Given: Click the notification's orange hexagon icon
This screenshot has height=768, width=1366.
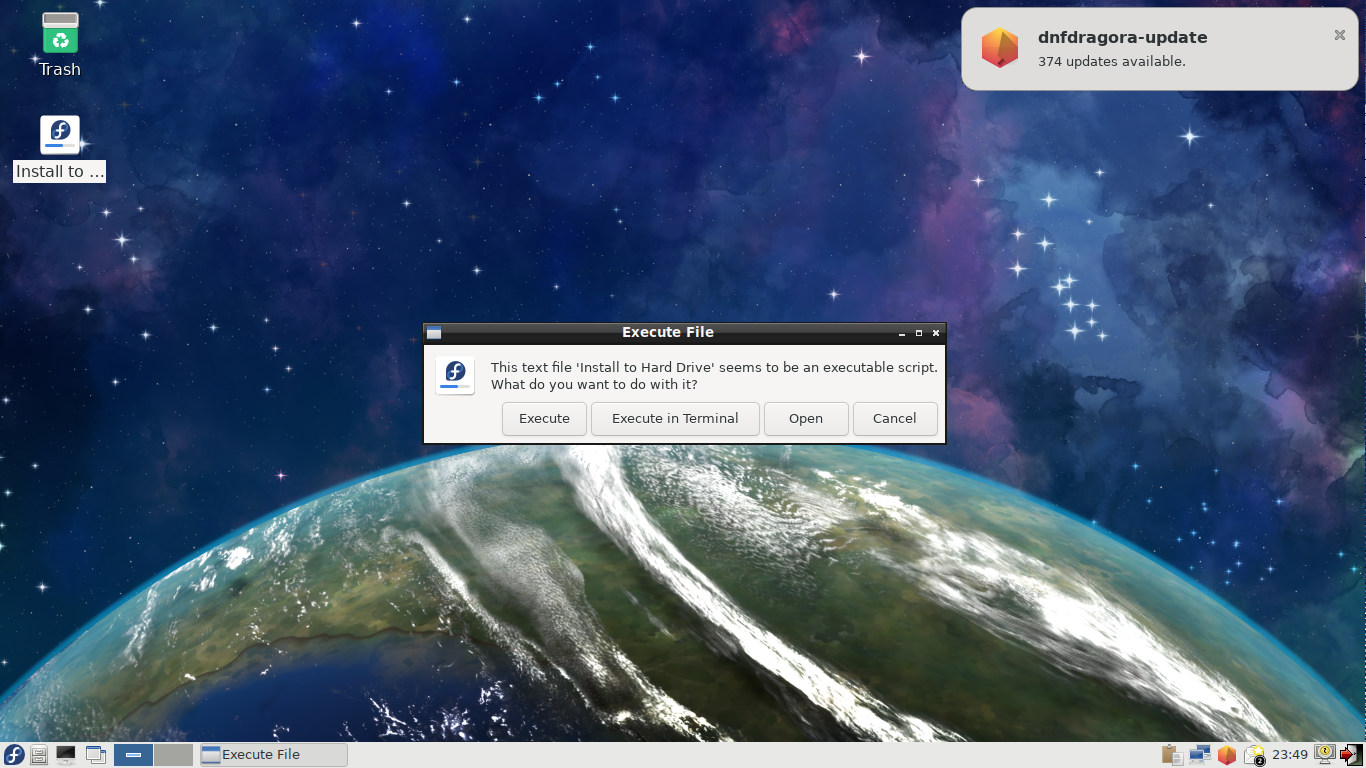Looking at the screenshot, I should pos(999,48).
